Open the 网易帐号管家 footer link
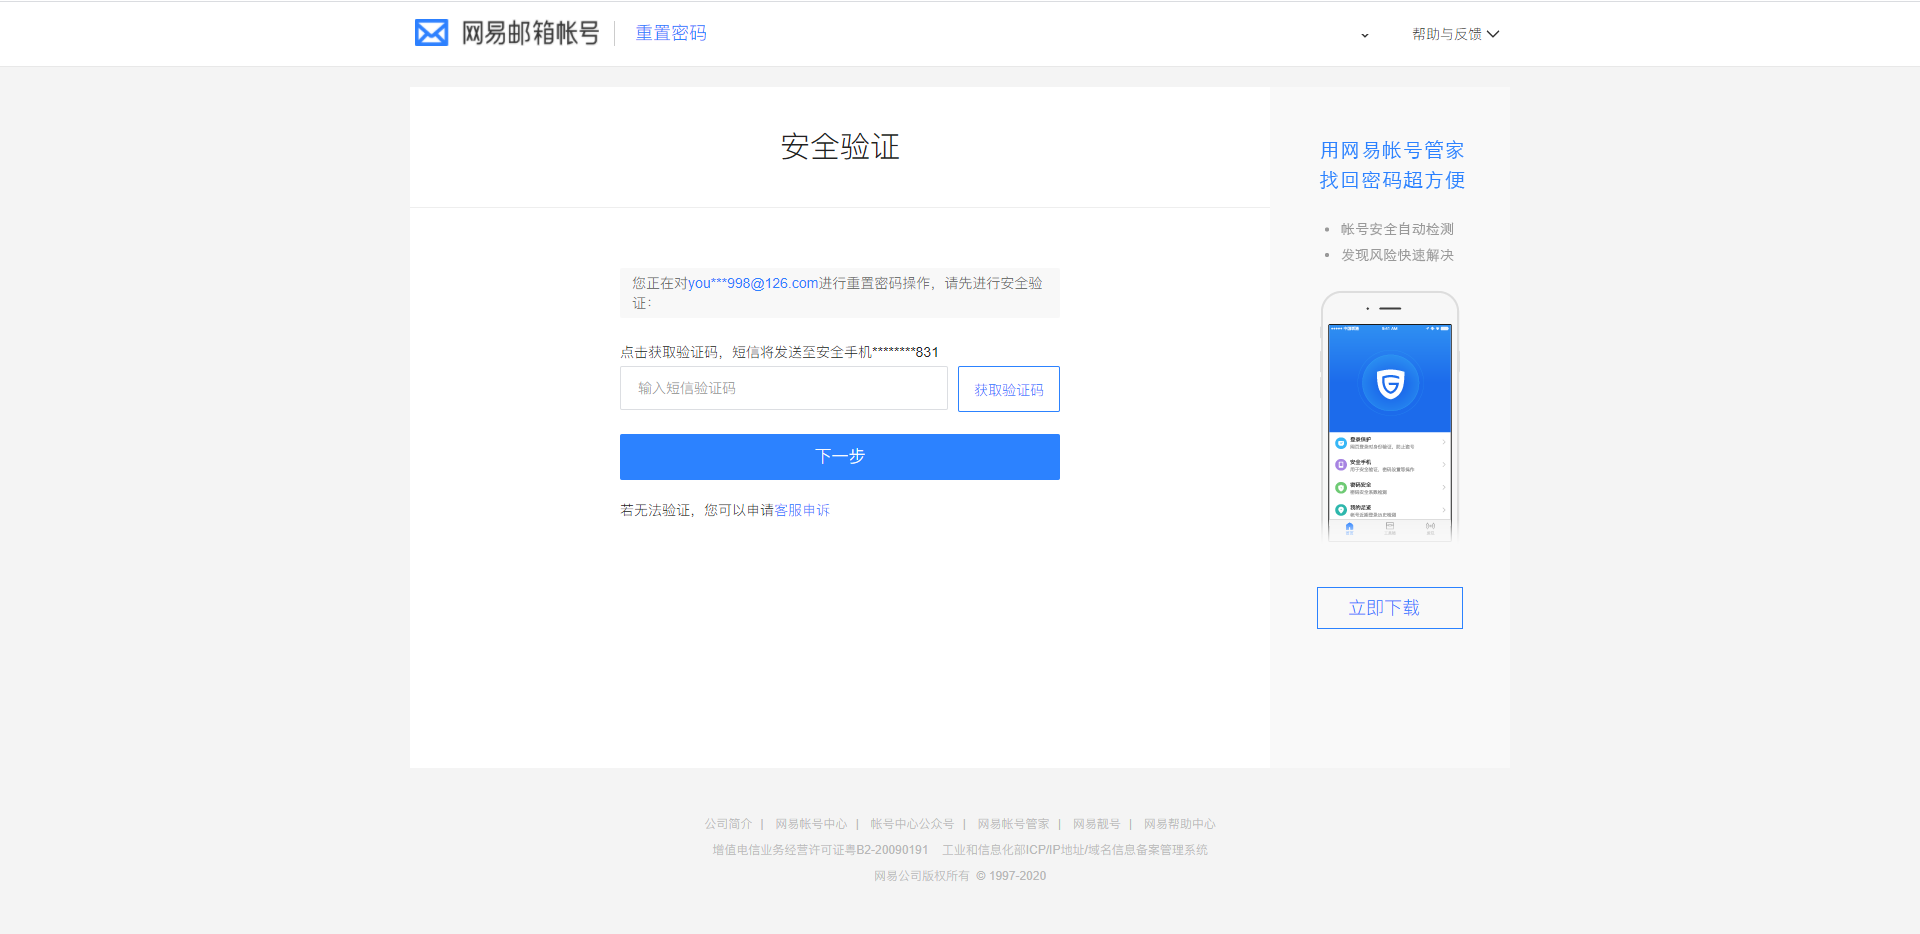 pyautogui.click(x=1012, y=823)
